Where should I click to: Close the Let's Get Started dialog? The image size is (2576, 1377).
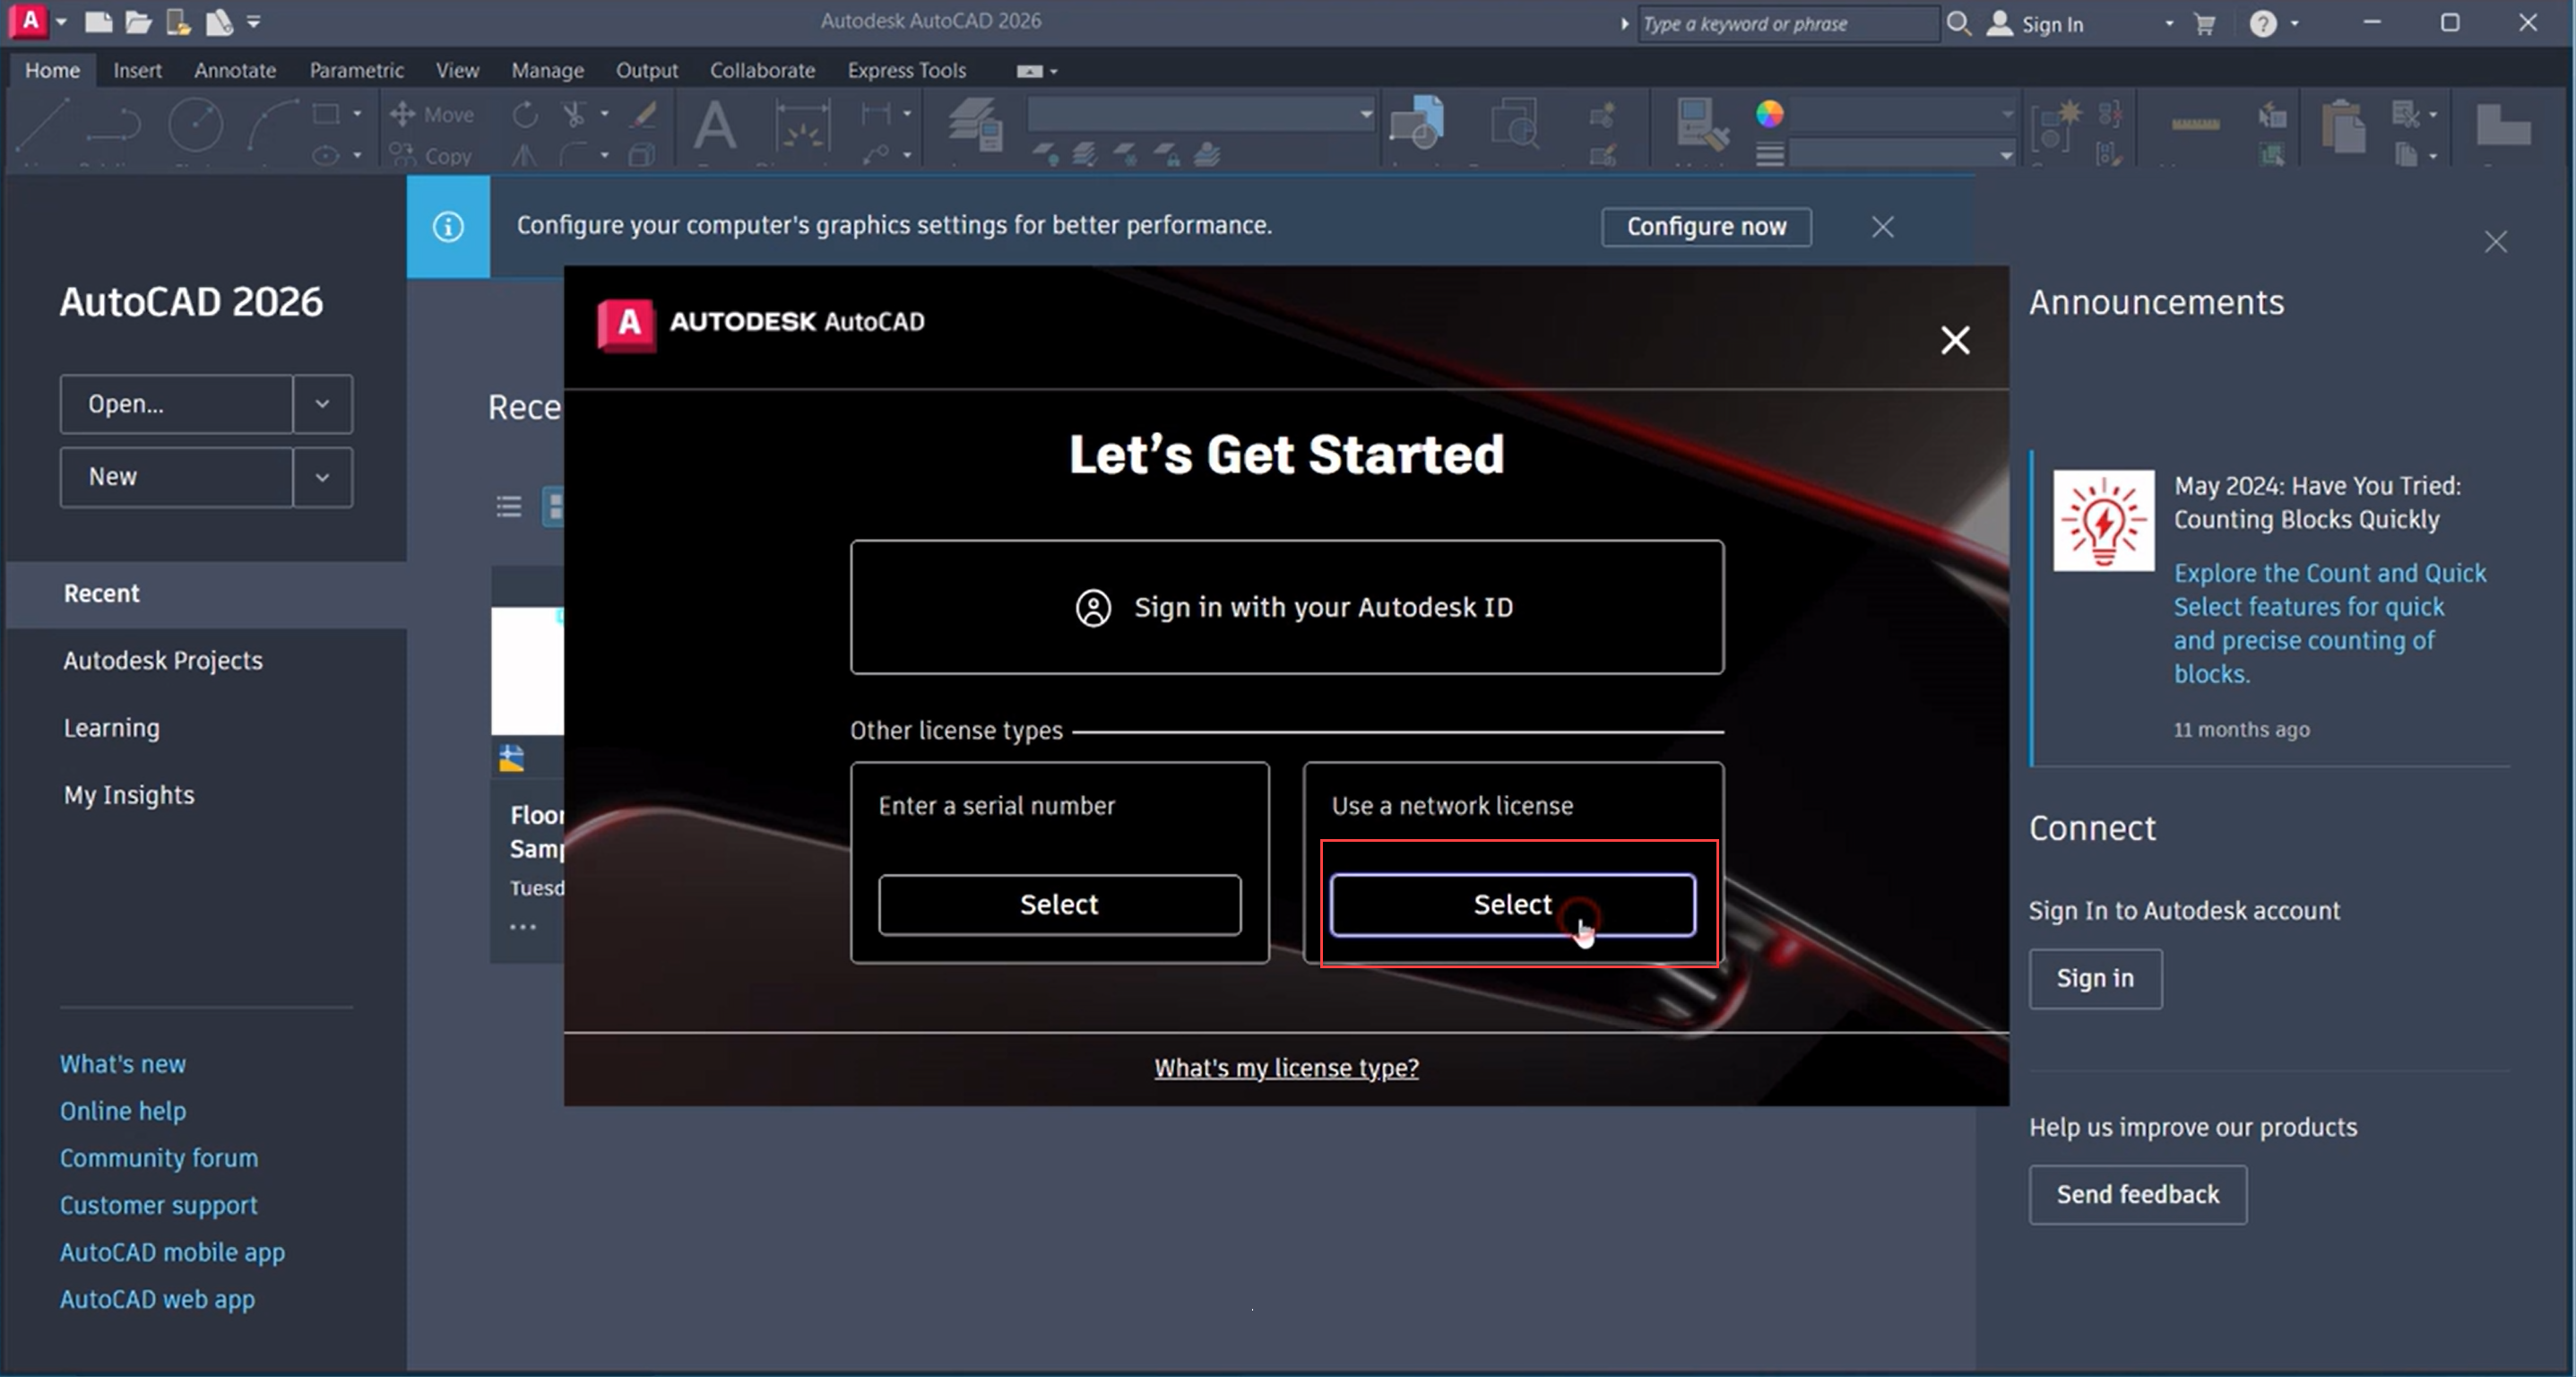coord(1955,340)
